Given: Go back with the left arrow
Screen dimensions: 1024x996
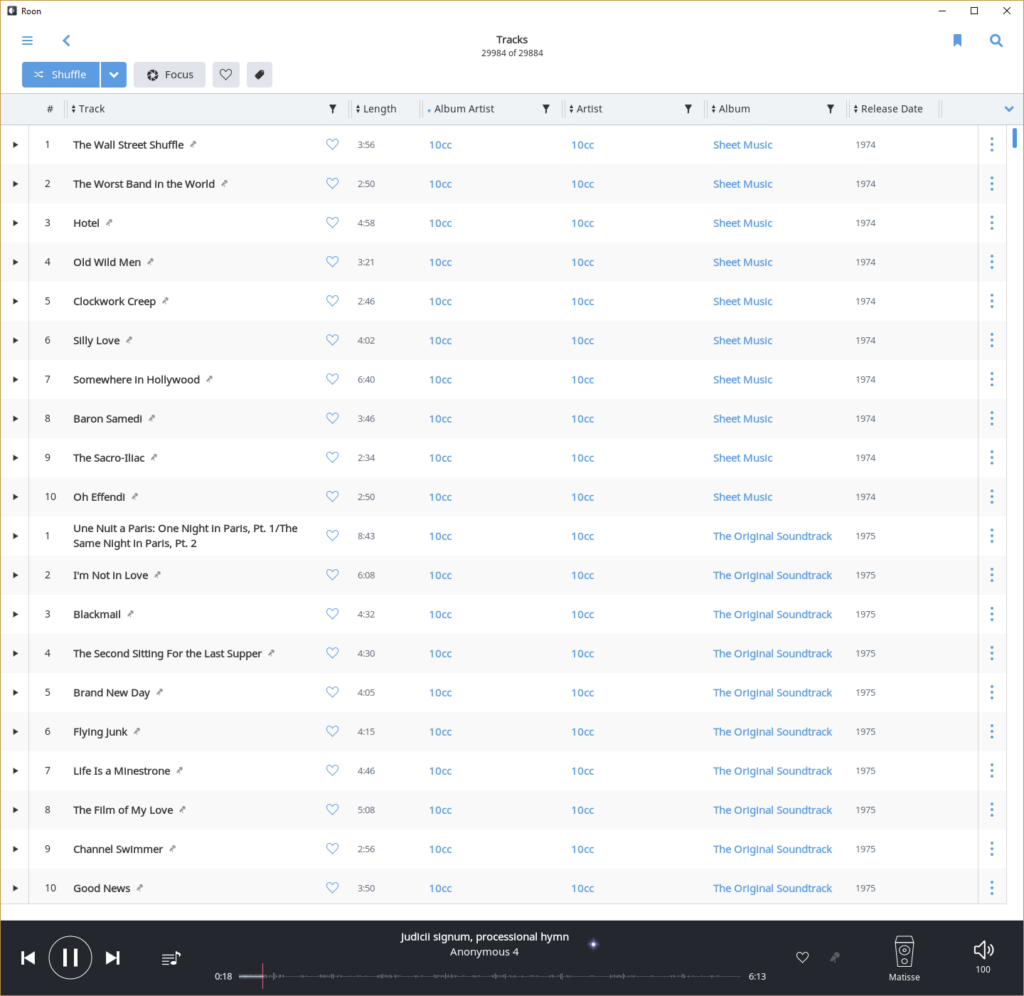Looking at the screenshot, I should (66, 40).
